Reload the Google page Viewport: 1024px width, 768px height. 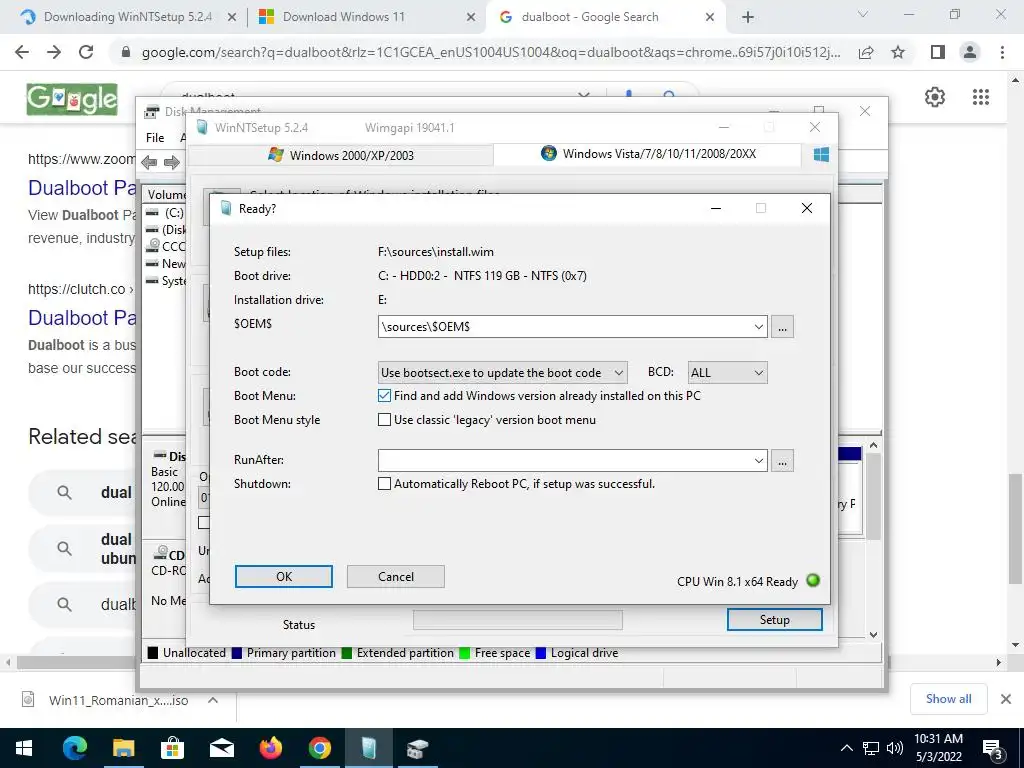tap(86, 52)
